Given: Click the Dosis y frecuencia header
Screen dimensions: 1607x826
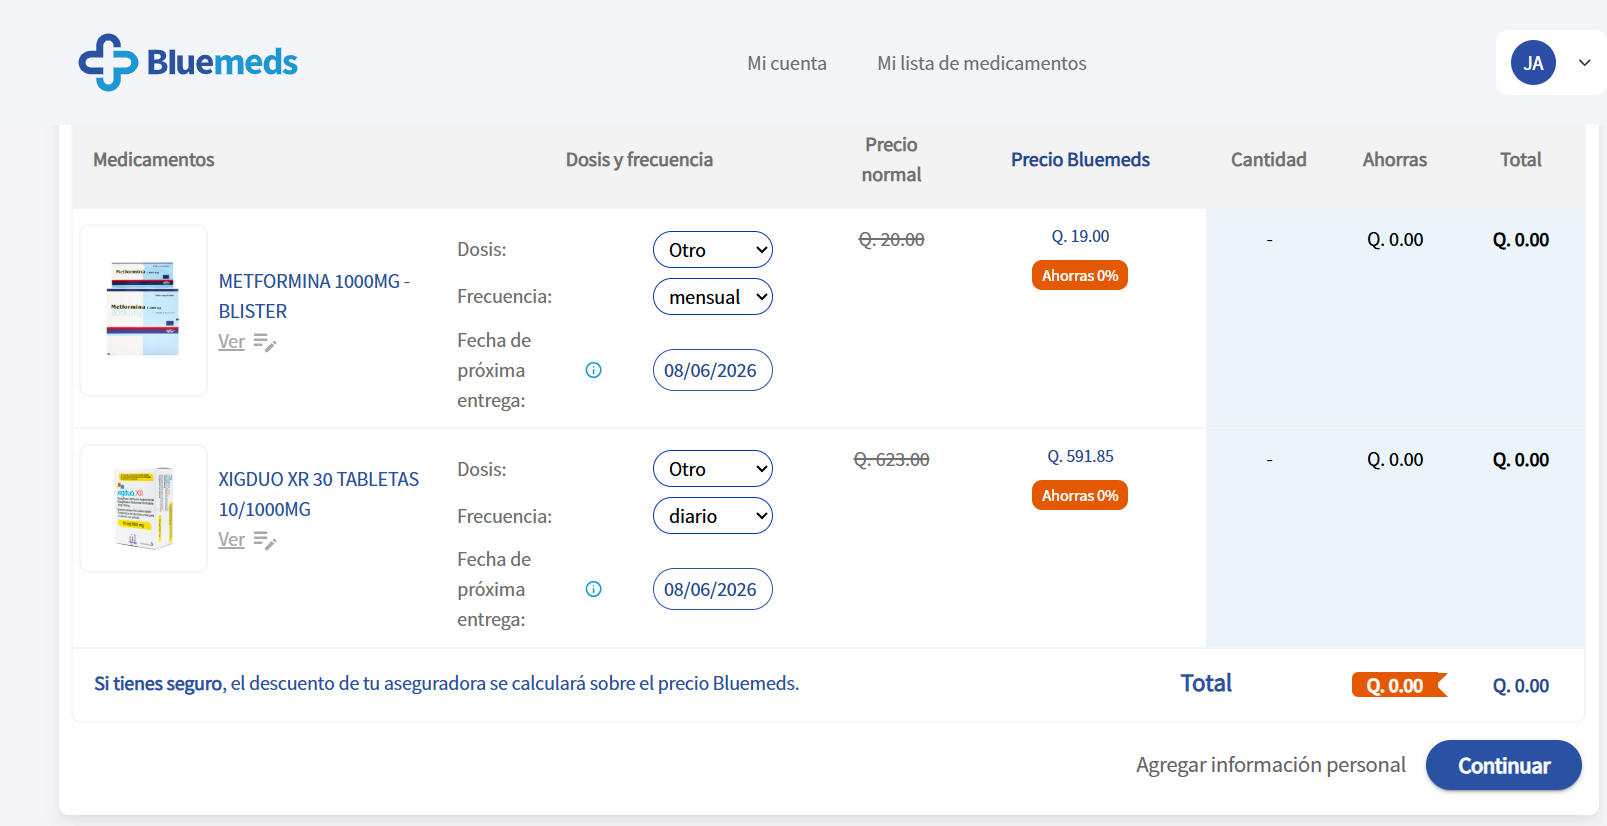Looking at the screenshot, I should click(639, 160).
